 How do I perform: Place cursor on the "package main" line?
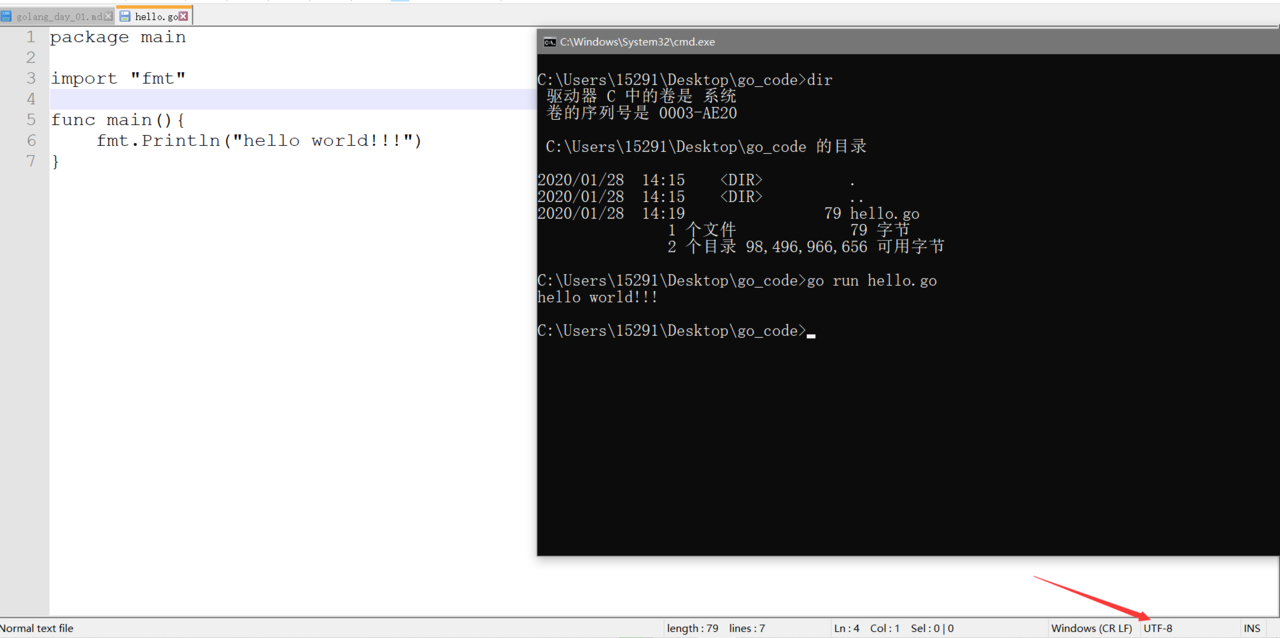coord(118,37)
